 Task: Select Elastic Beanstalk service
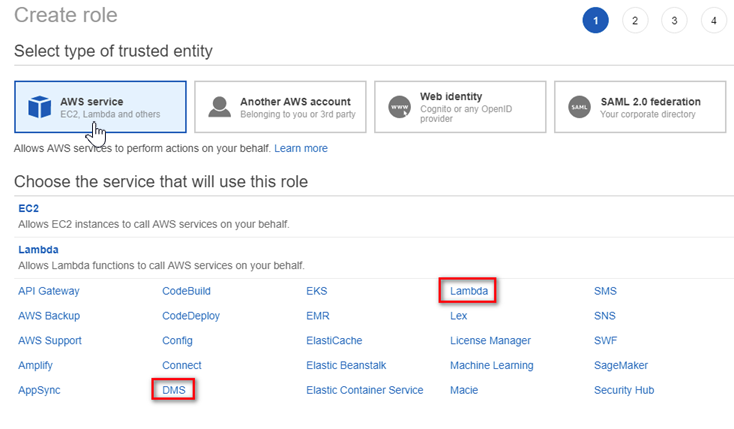[346, 365]
